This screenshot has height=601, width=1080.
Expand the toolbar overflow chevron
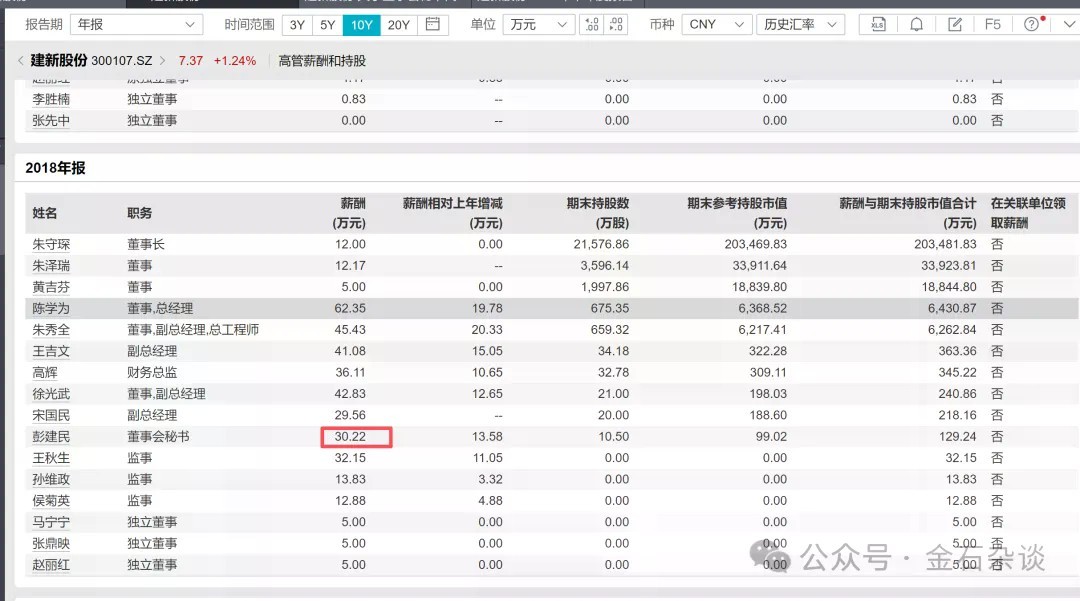point(1069,25)
